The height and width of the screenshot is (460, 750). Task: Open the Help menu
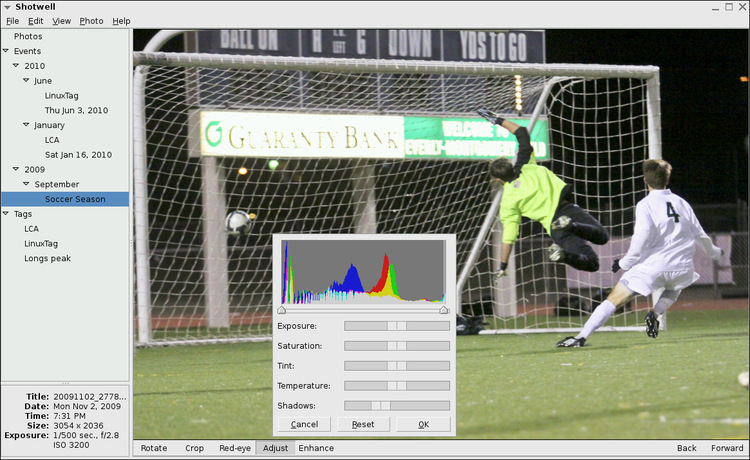coord(121,21)
